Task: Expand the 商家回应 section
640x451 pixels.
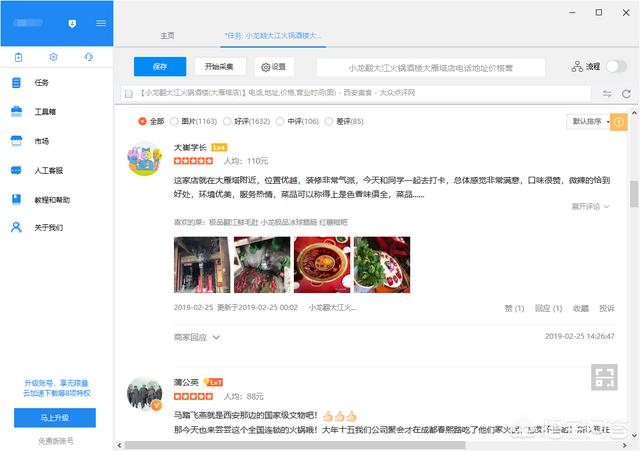Action: pos(197,338)
